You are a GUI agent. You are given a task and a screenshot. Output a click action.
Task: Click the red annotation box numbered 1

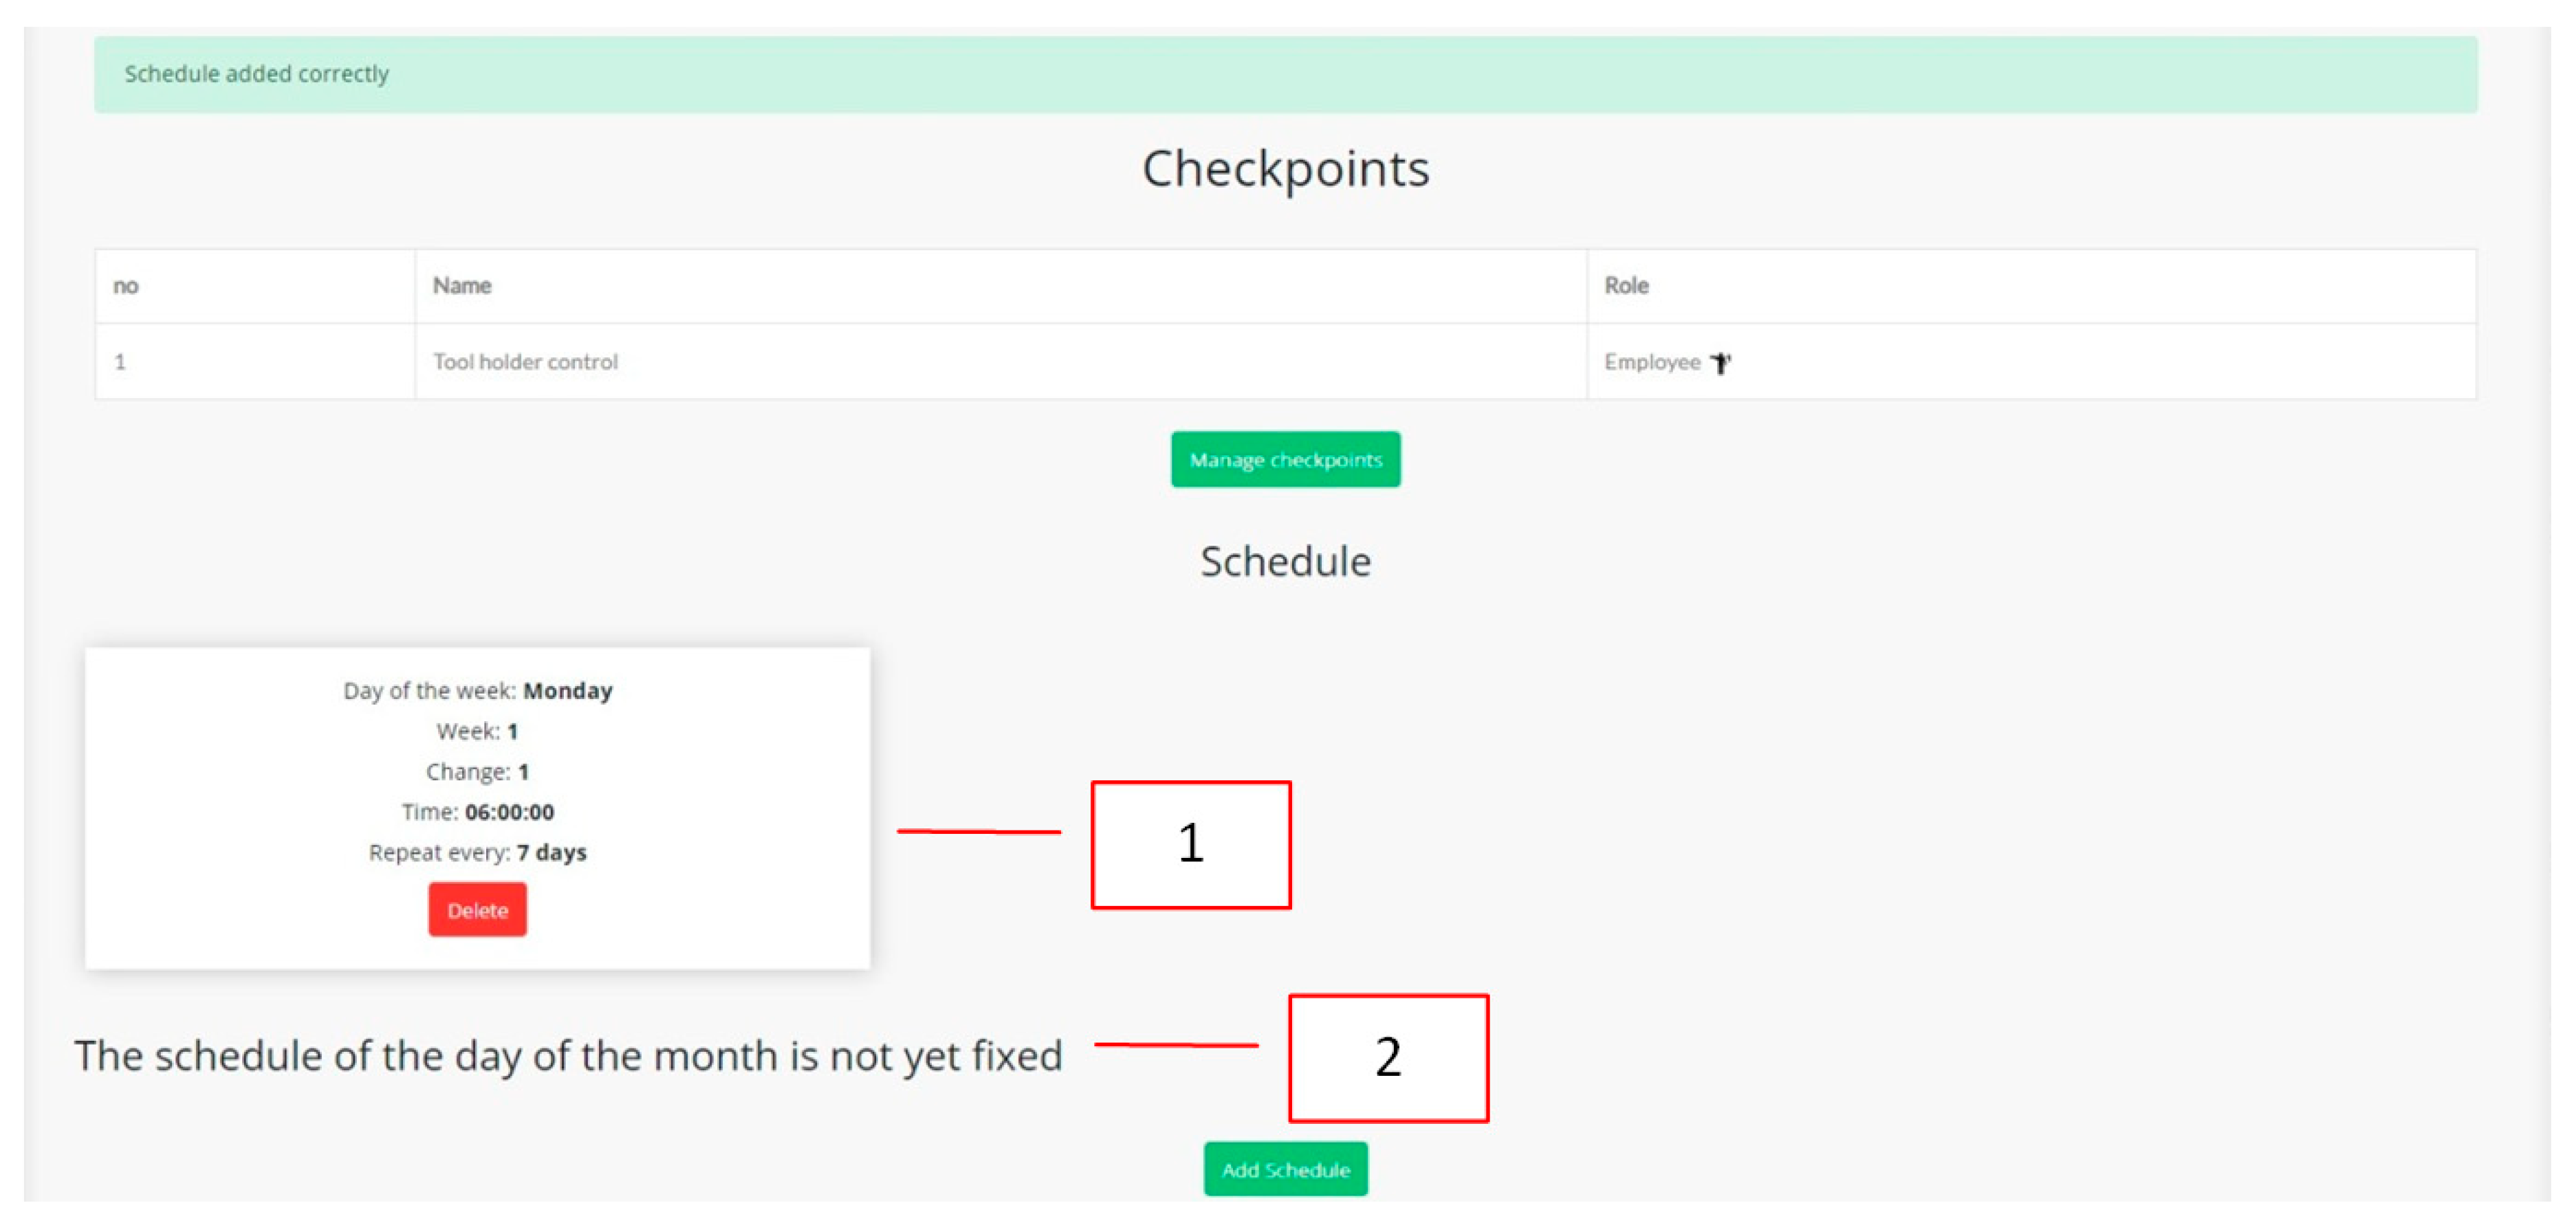(x=1190, y=844)
